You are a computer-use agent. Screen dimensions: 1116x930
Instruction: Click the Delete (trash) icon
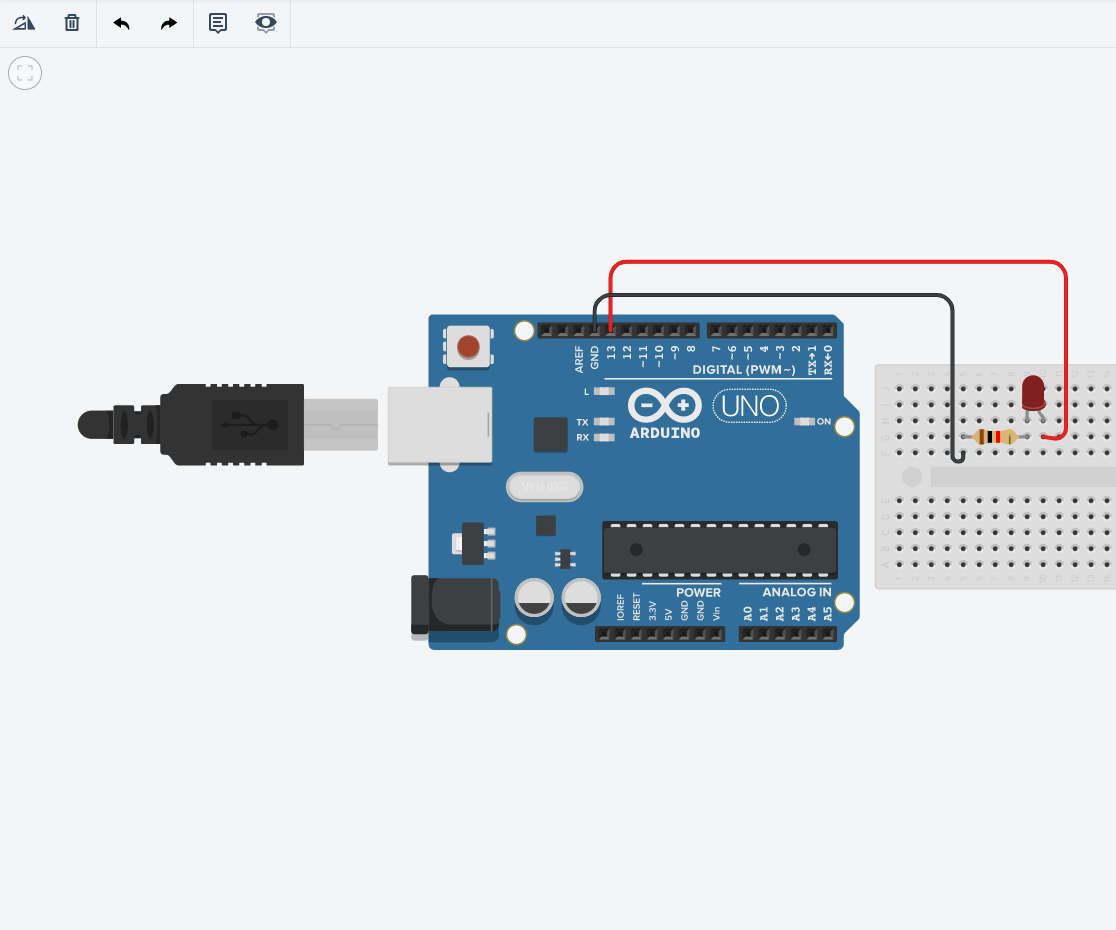point(71,22)
